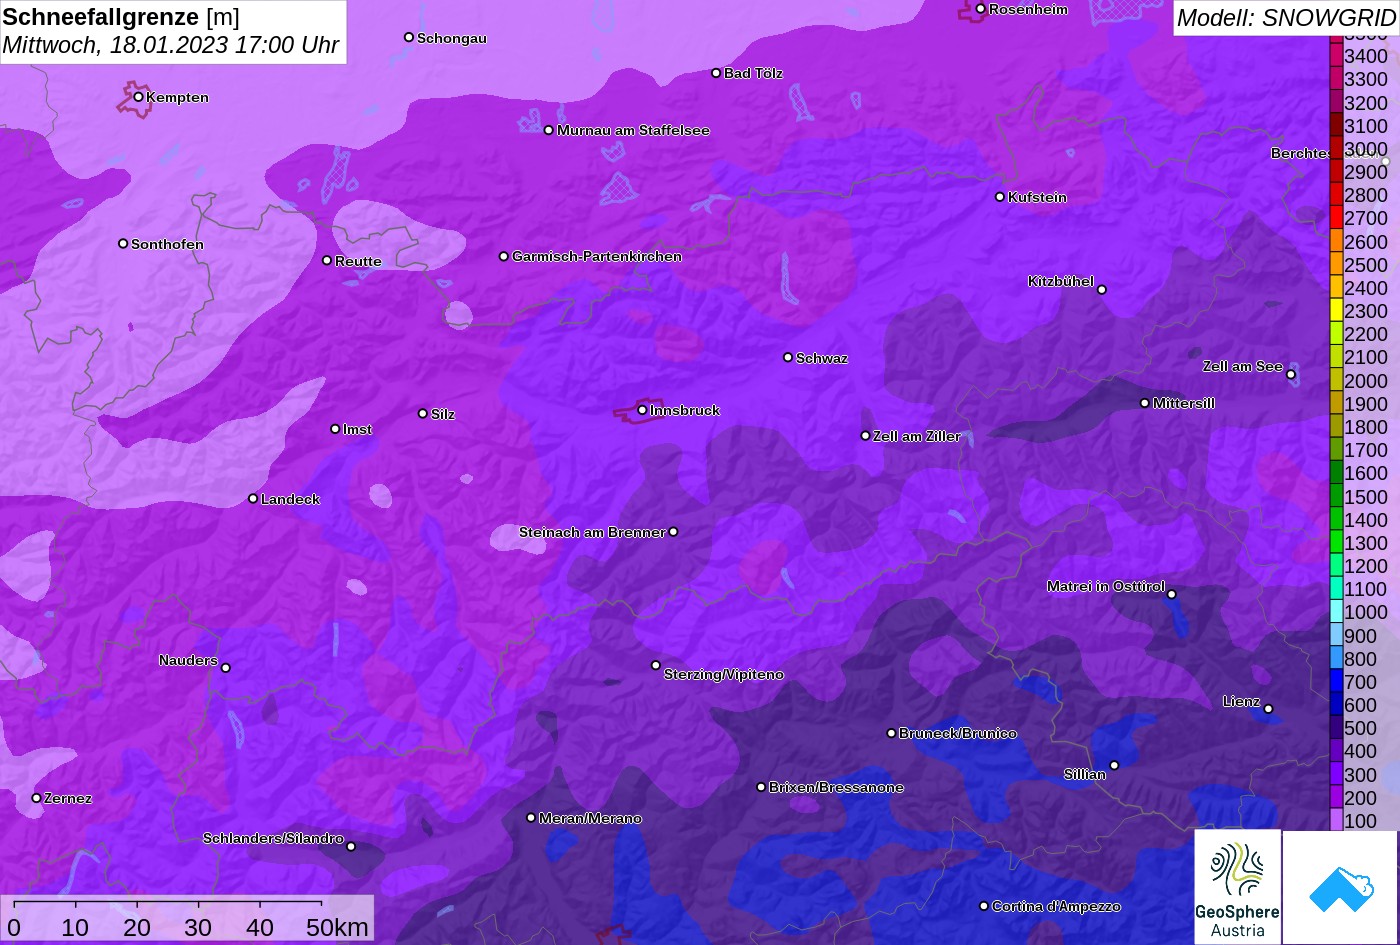Select the Brixen/Bressanone label
The height and width of the screenshot is (945, 1400).
point(836,787)
